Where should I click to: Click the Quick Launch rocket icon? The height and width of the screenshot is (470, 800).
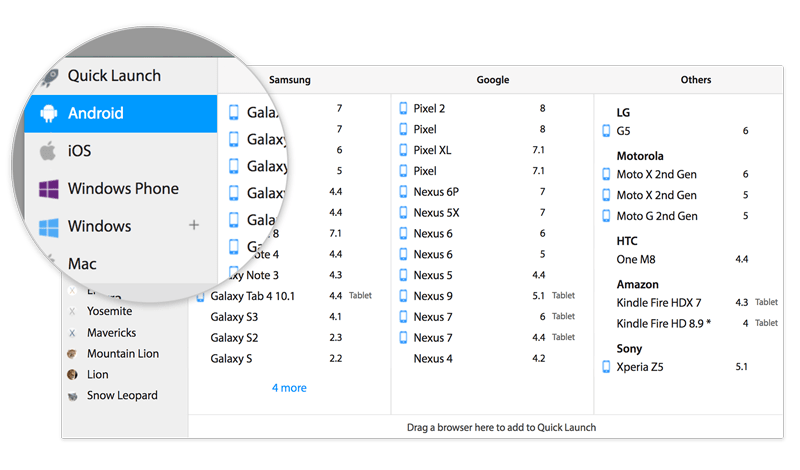[48, 77]
